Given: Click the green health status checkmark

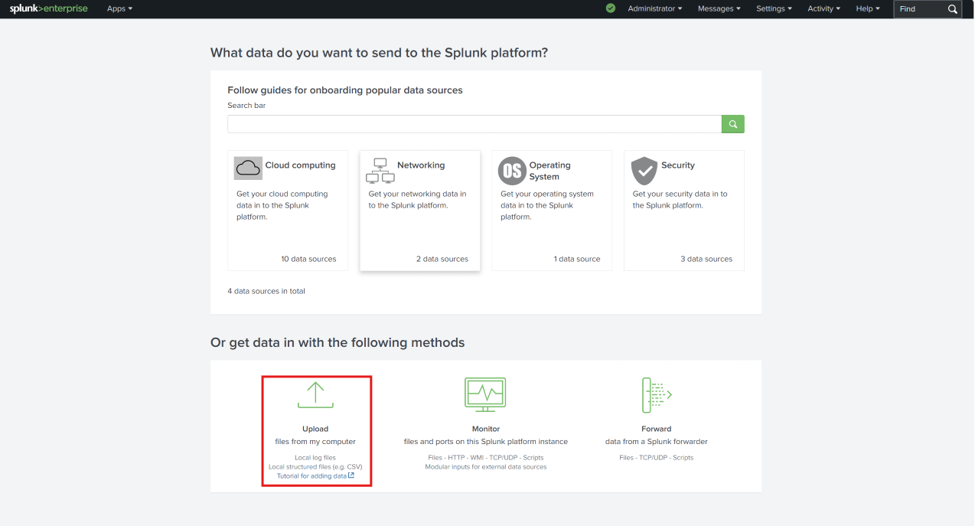Looking at the screenshot, I should (x=611, y=8).
